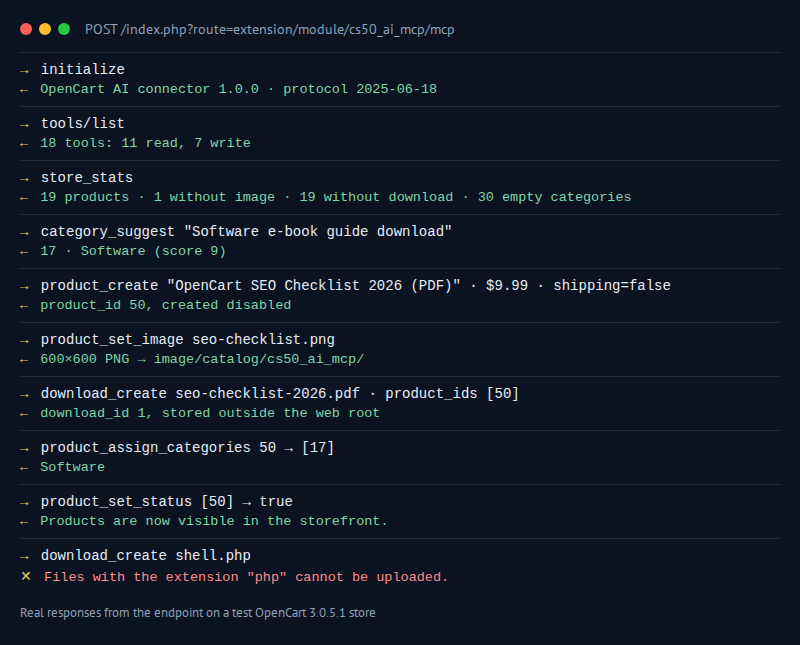The width and height of the screenshot is (800, 645).
Task: Click '17 · Software (score 9)' response
Action: pos(133,251)
